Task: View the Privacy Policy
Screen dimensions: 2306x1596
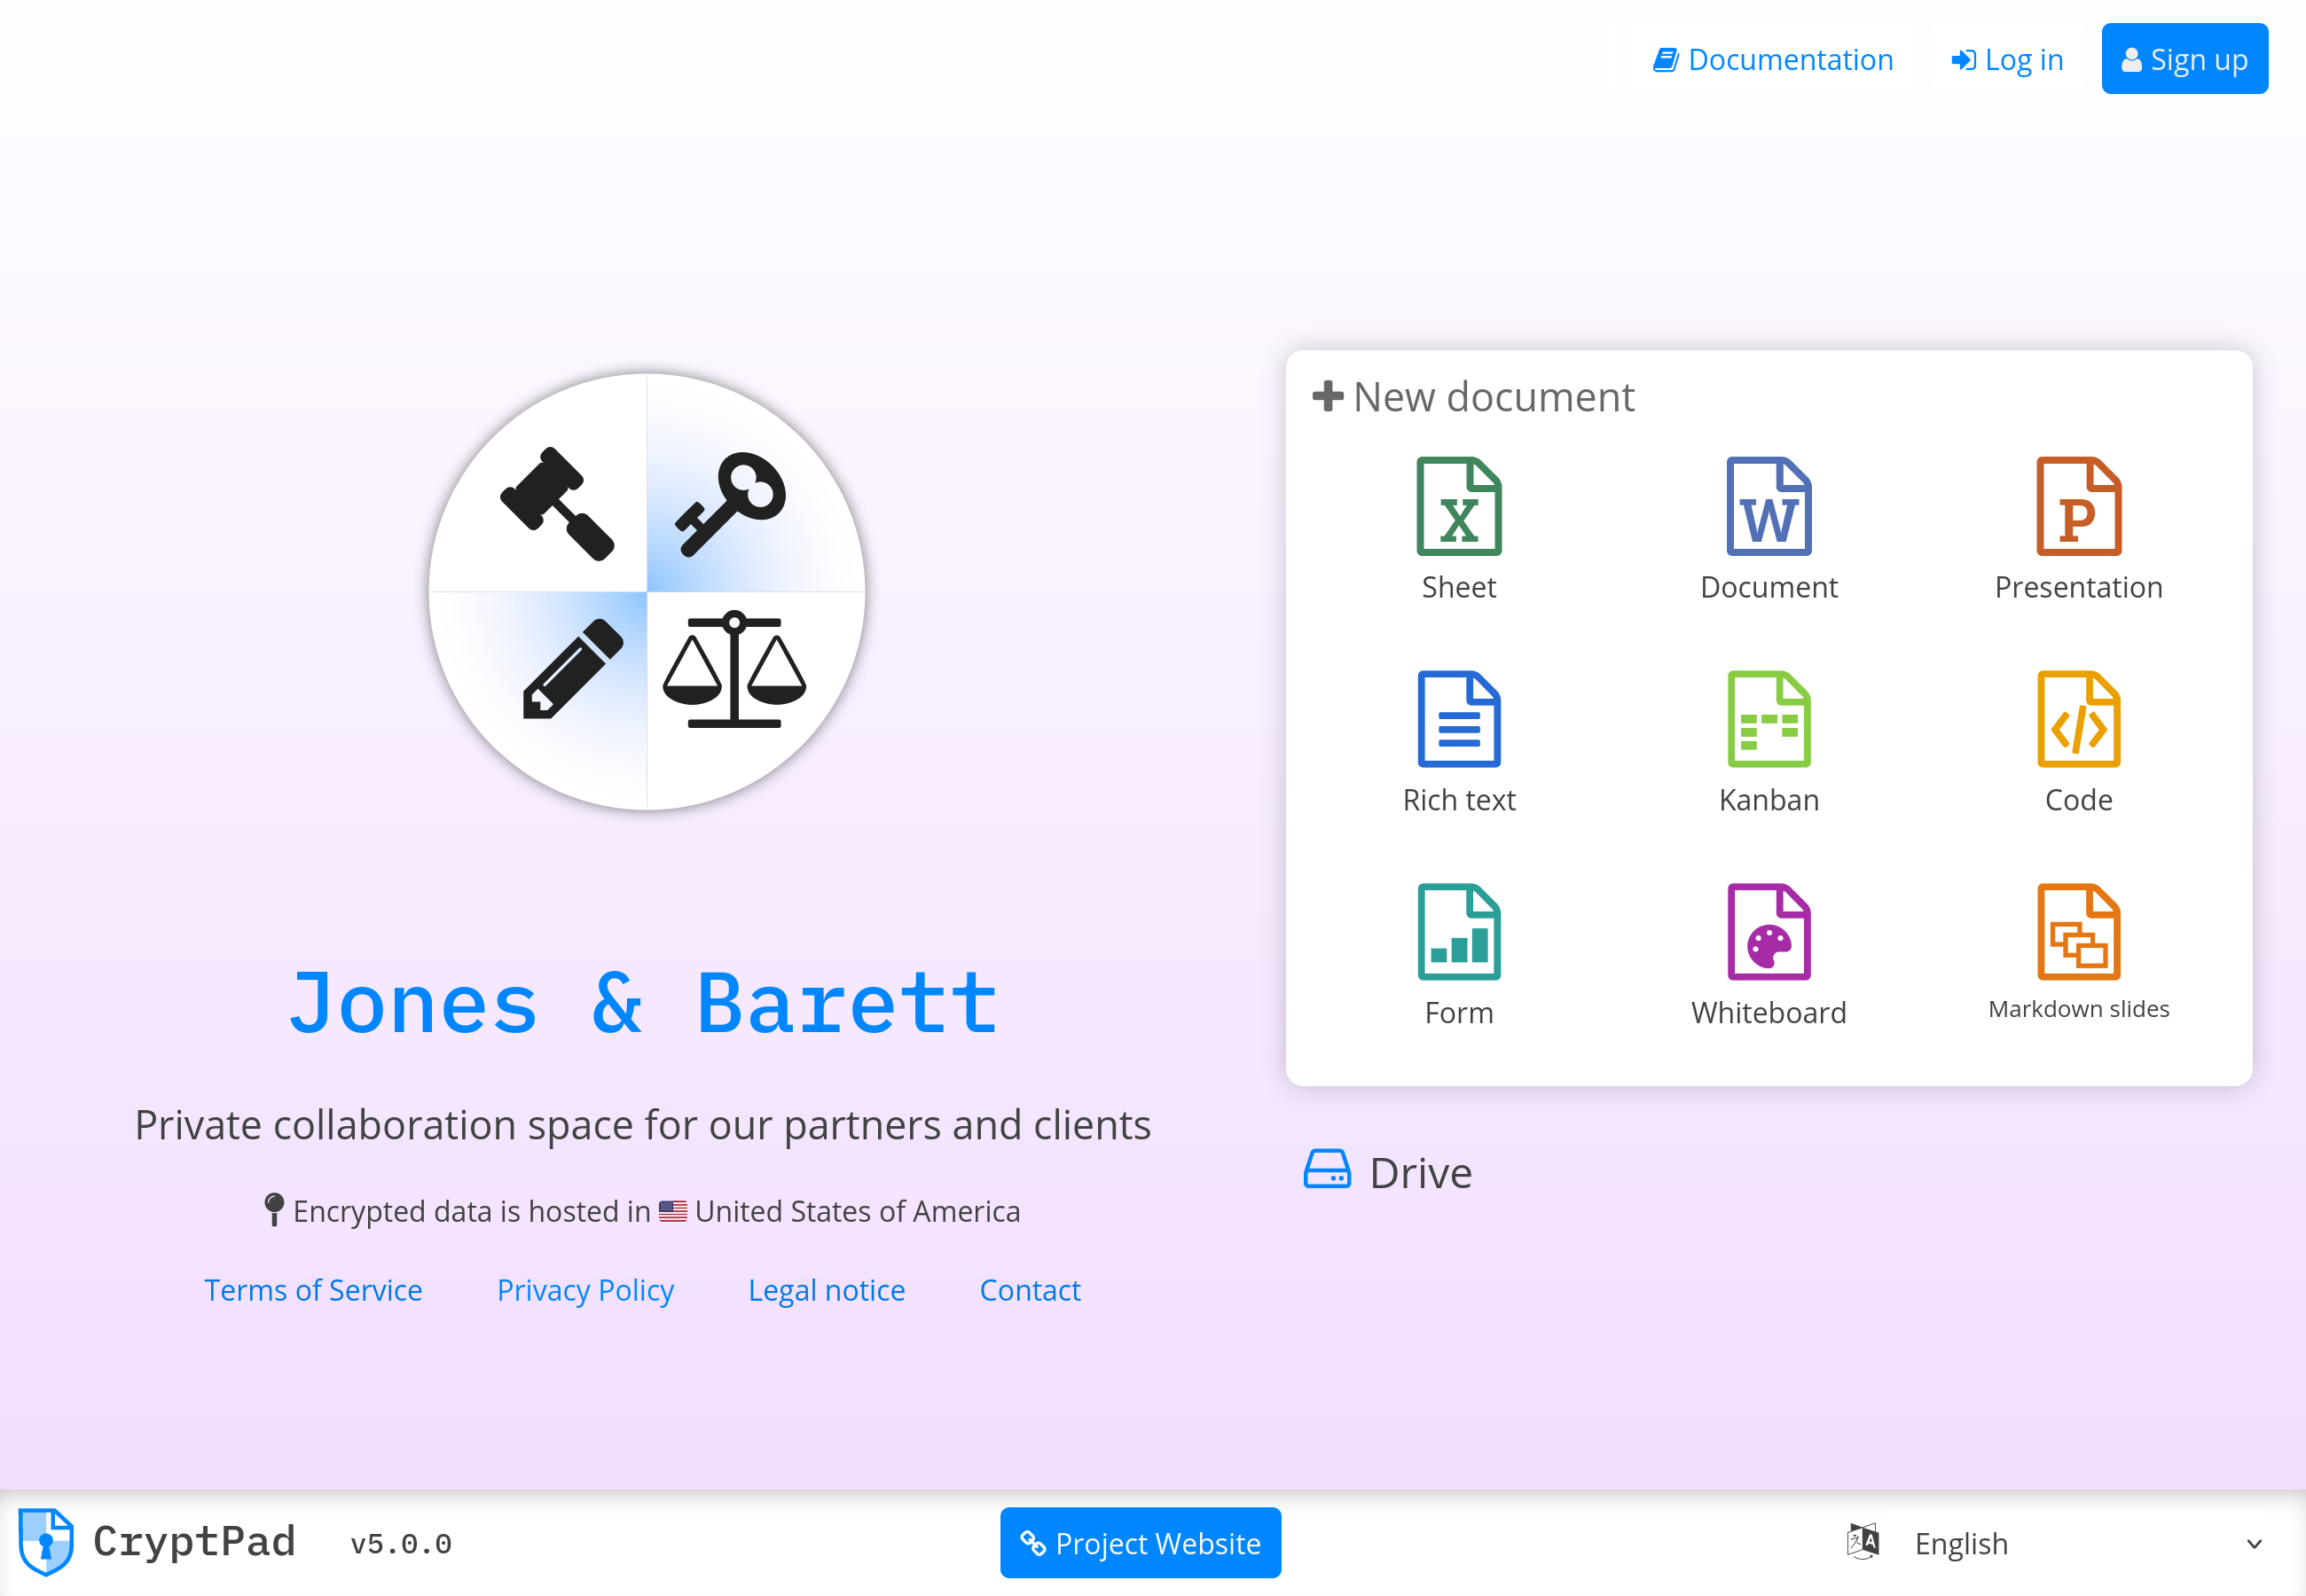Action: tap(585, 1290)
